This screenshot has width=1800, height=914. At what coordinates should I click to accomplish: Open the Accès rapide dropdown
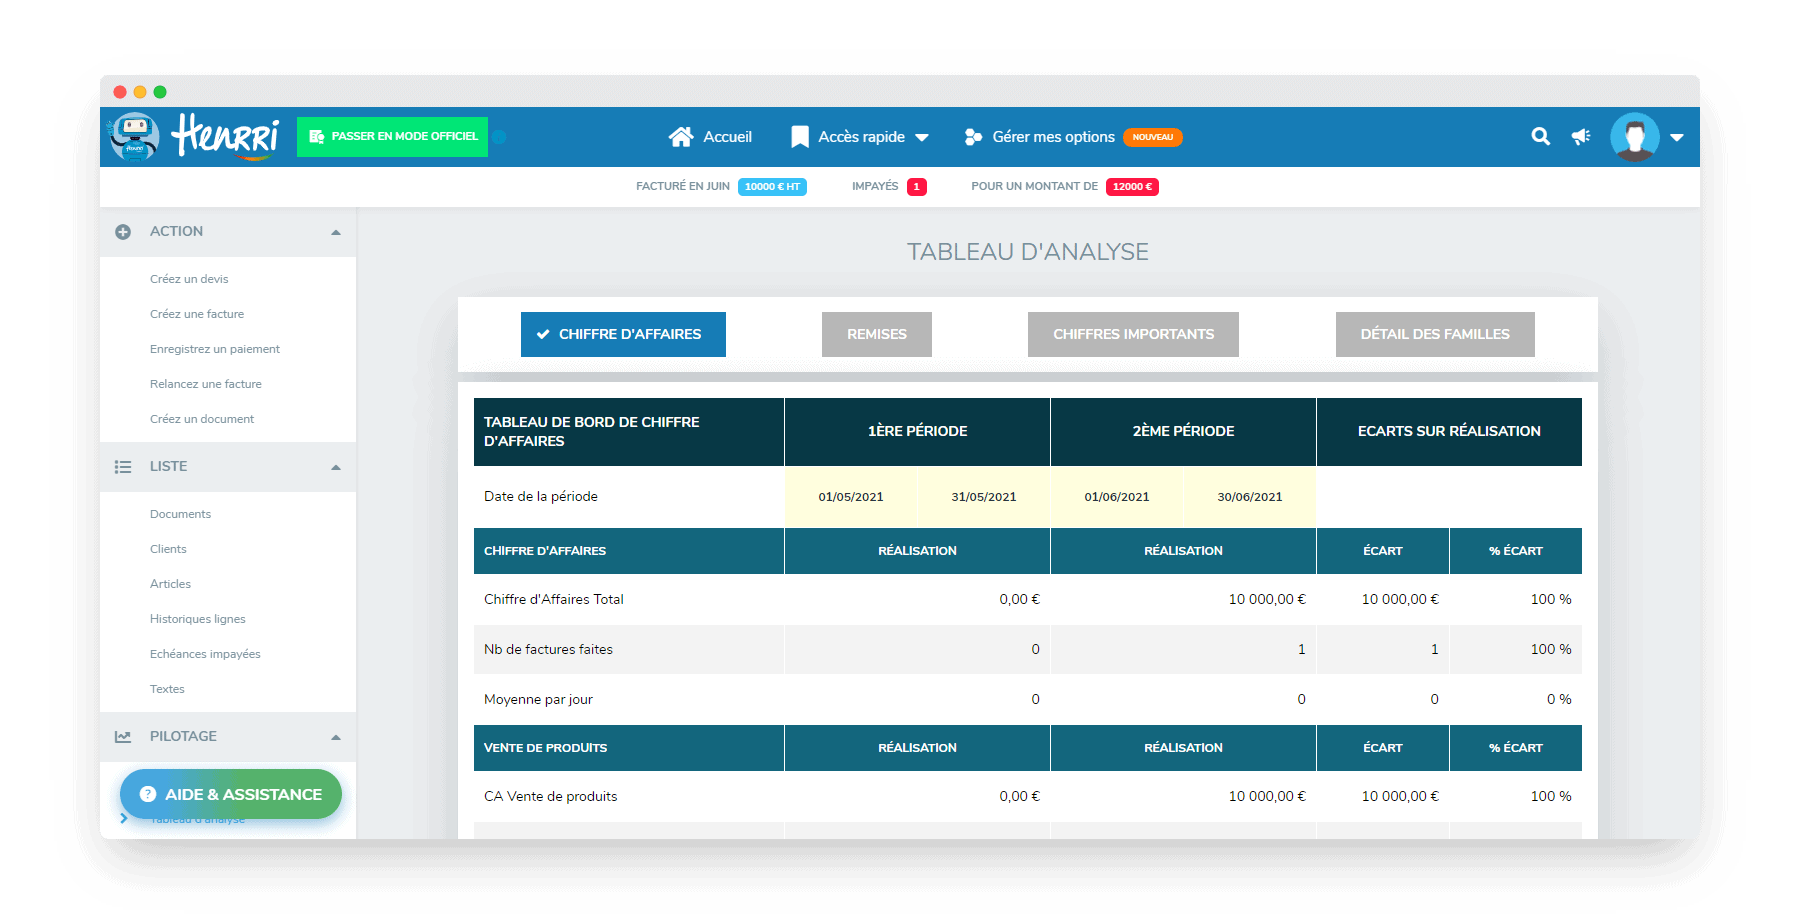[x=860, y=137]
